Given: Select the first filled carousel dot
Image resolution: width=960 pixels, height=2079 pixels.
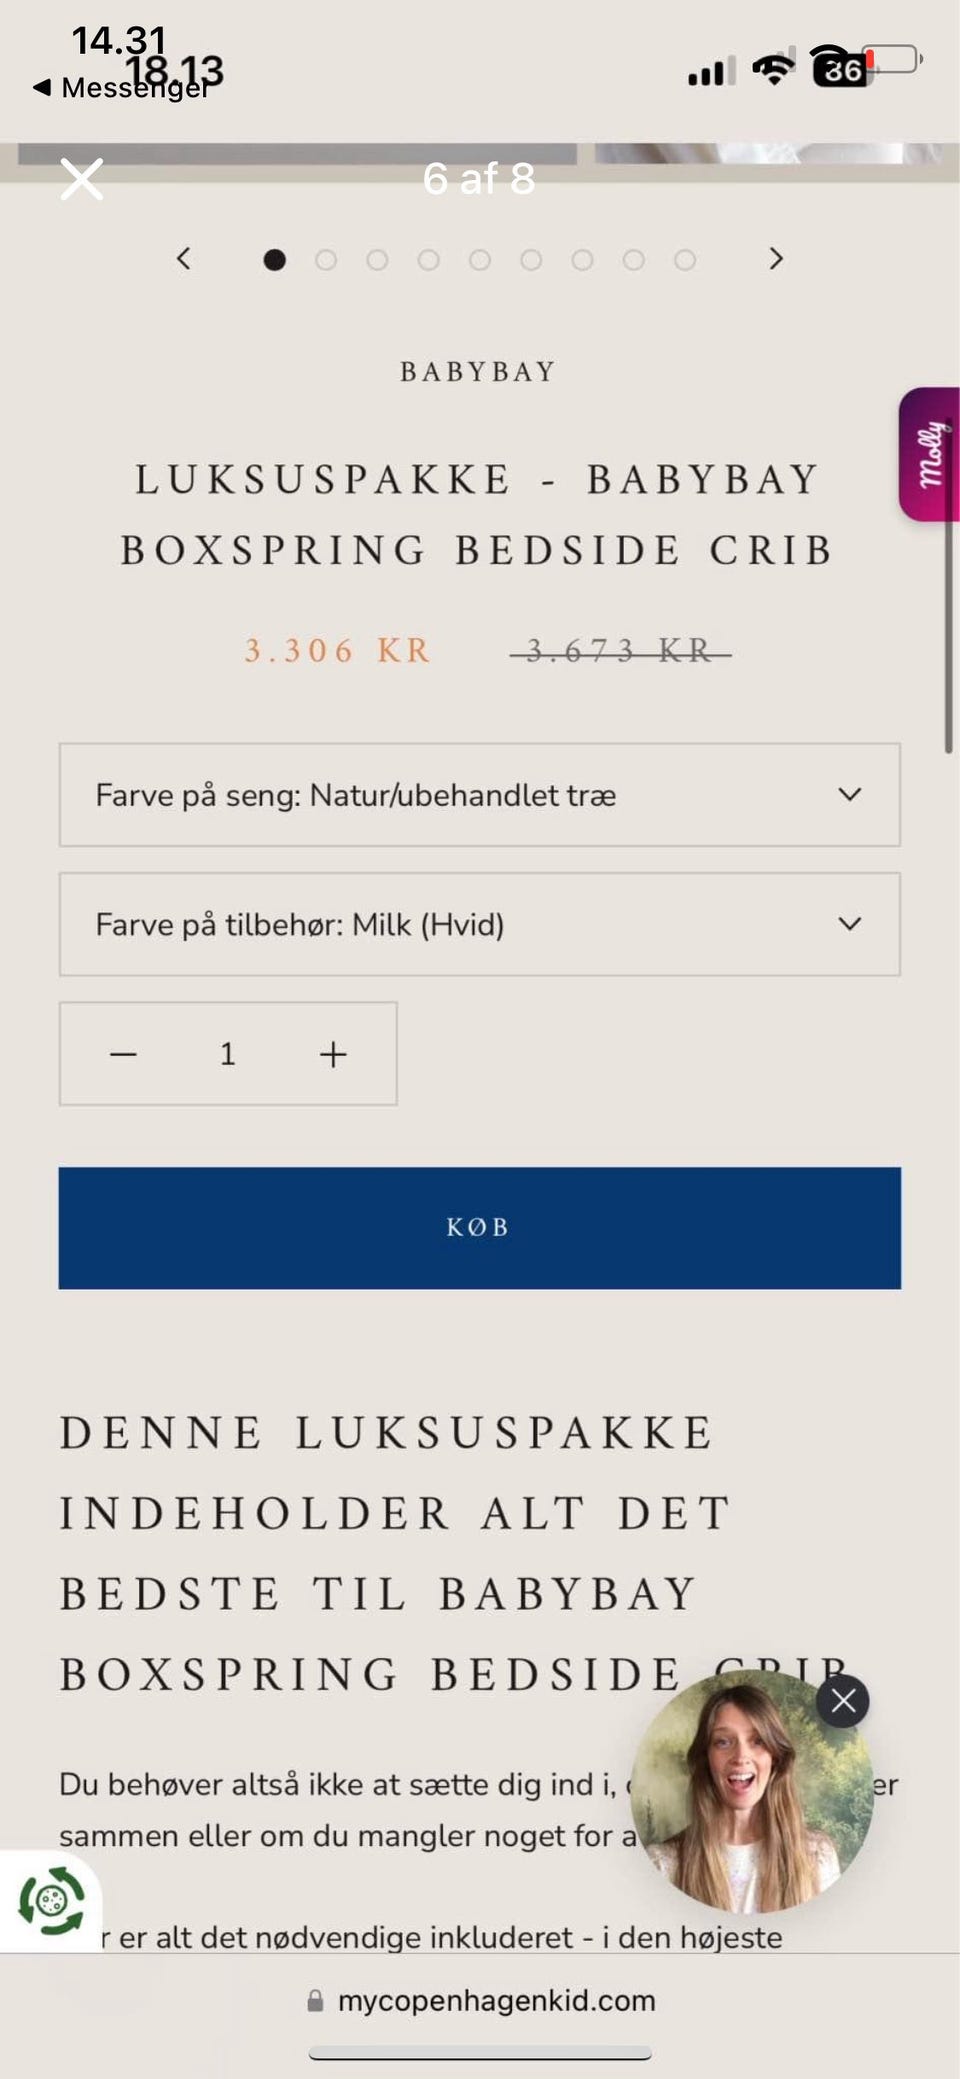Looking at the screenshot, I should pos(274,260).
